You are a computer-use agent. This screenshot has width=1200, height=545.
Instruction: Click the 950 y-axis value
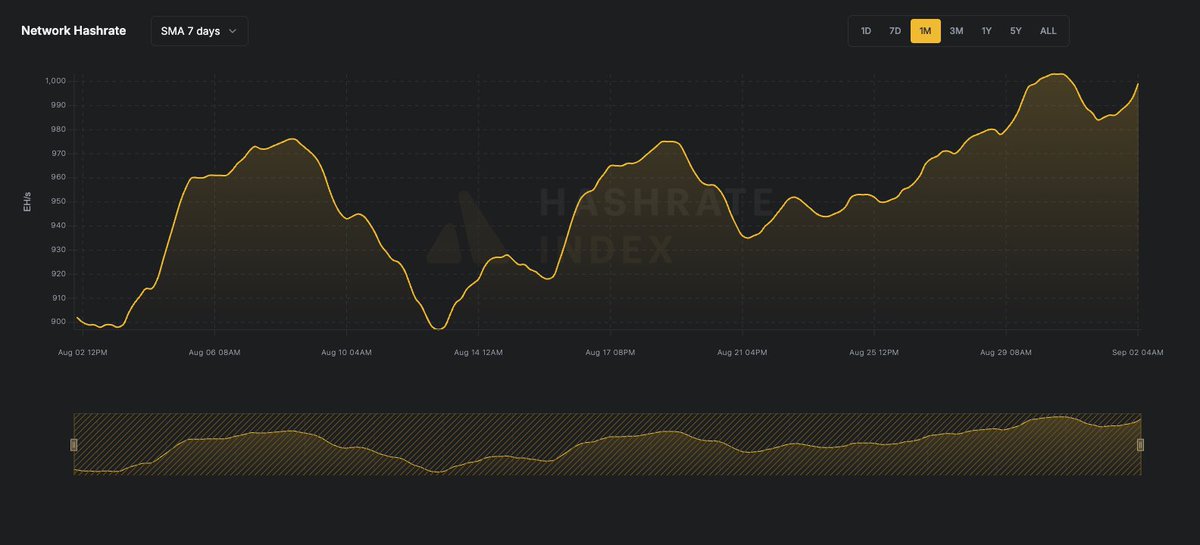pyautogui.click(x=58, y=201)
